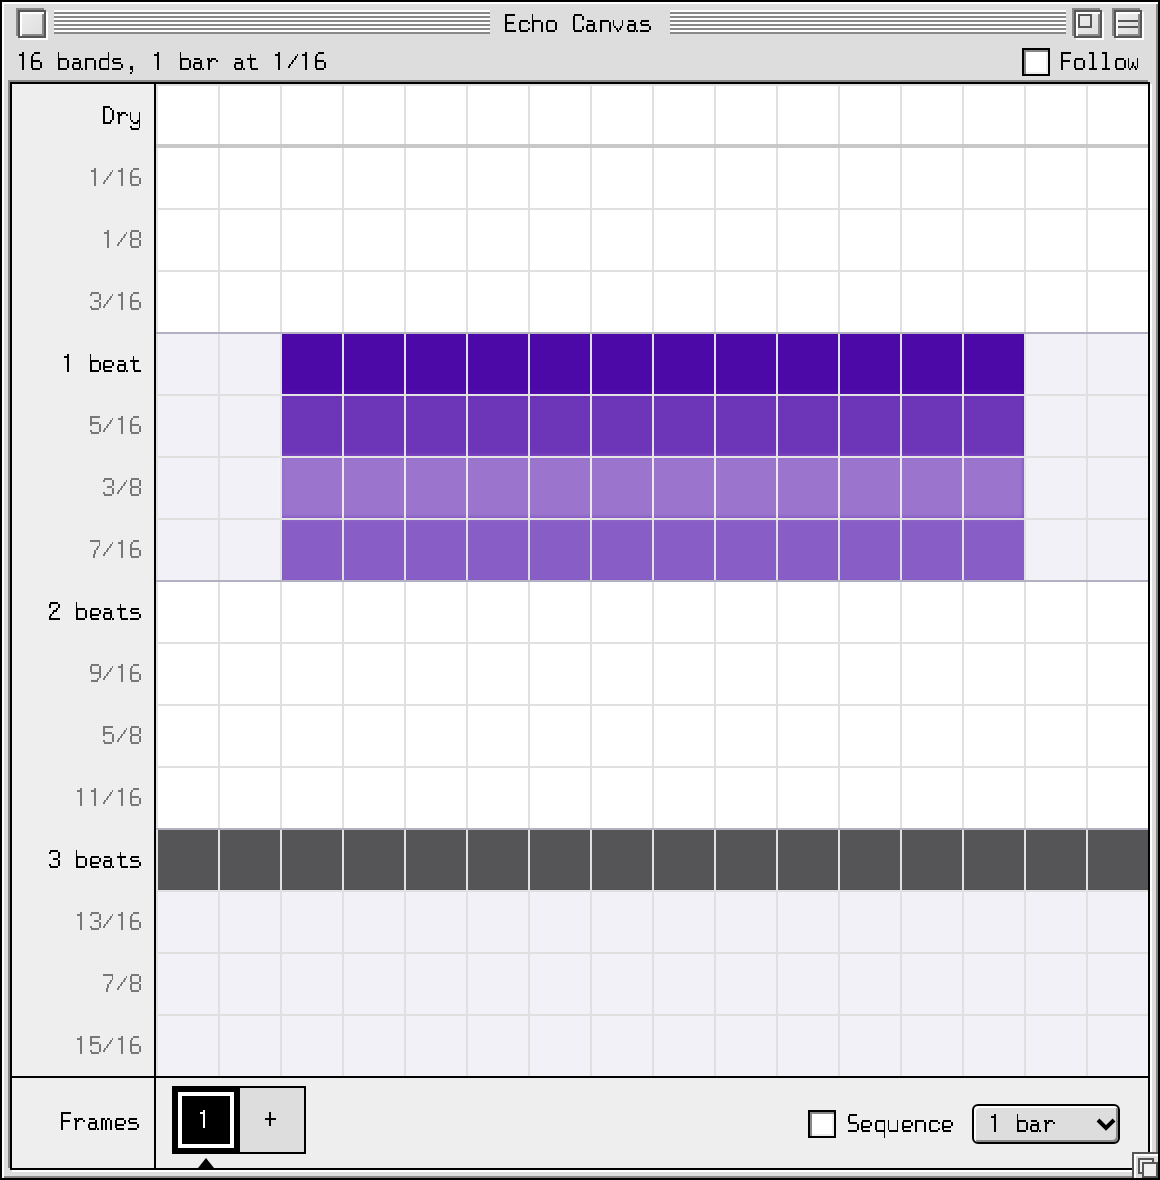1160x1180 pixels.
Task: Select the 5/16 delay row label
Action: pos(115,426)
